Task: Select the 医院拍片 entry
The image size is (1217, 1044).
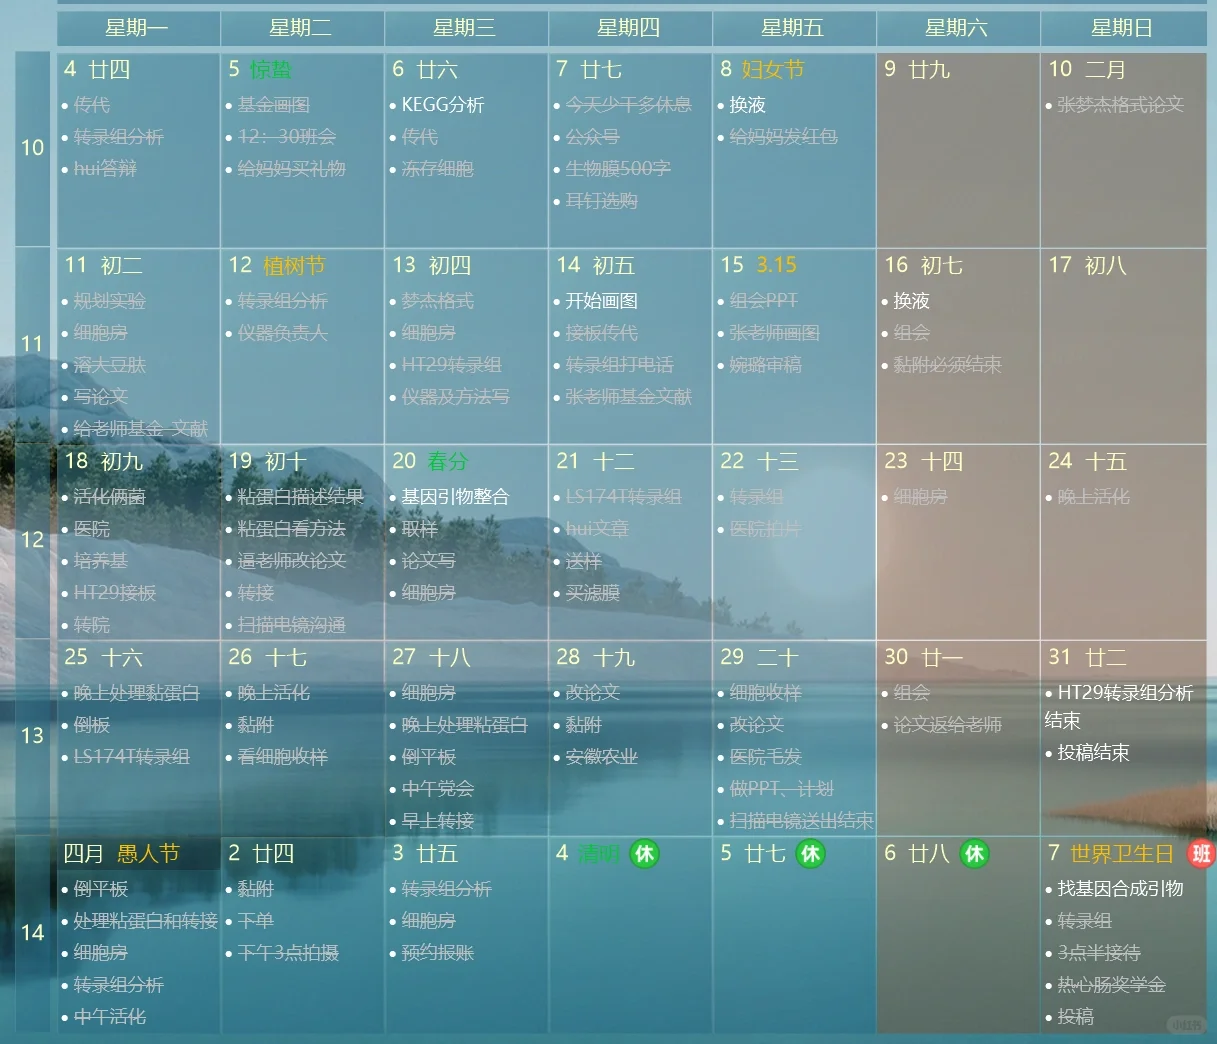Action: (x=766, y=528)
